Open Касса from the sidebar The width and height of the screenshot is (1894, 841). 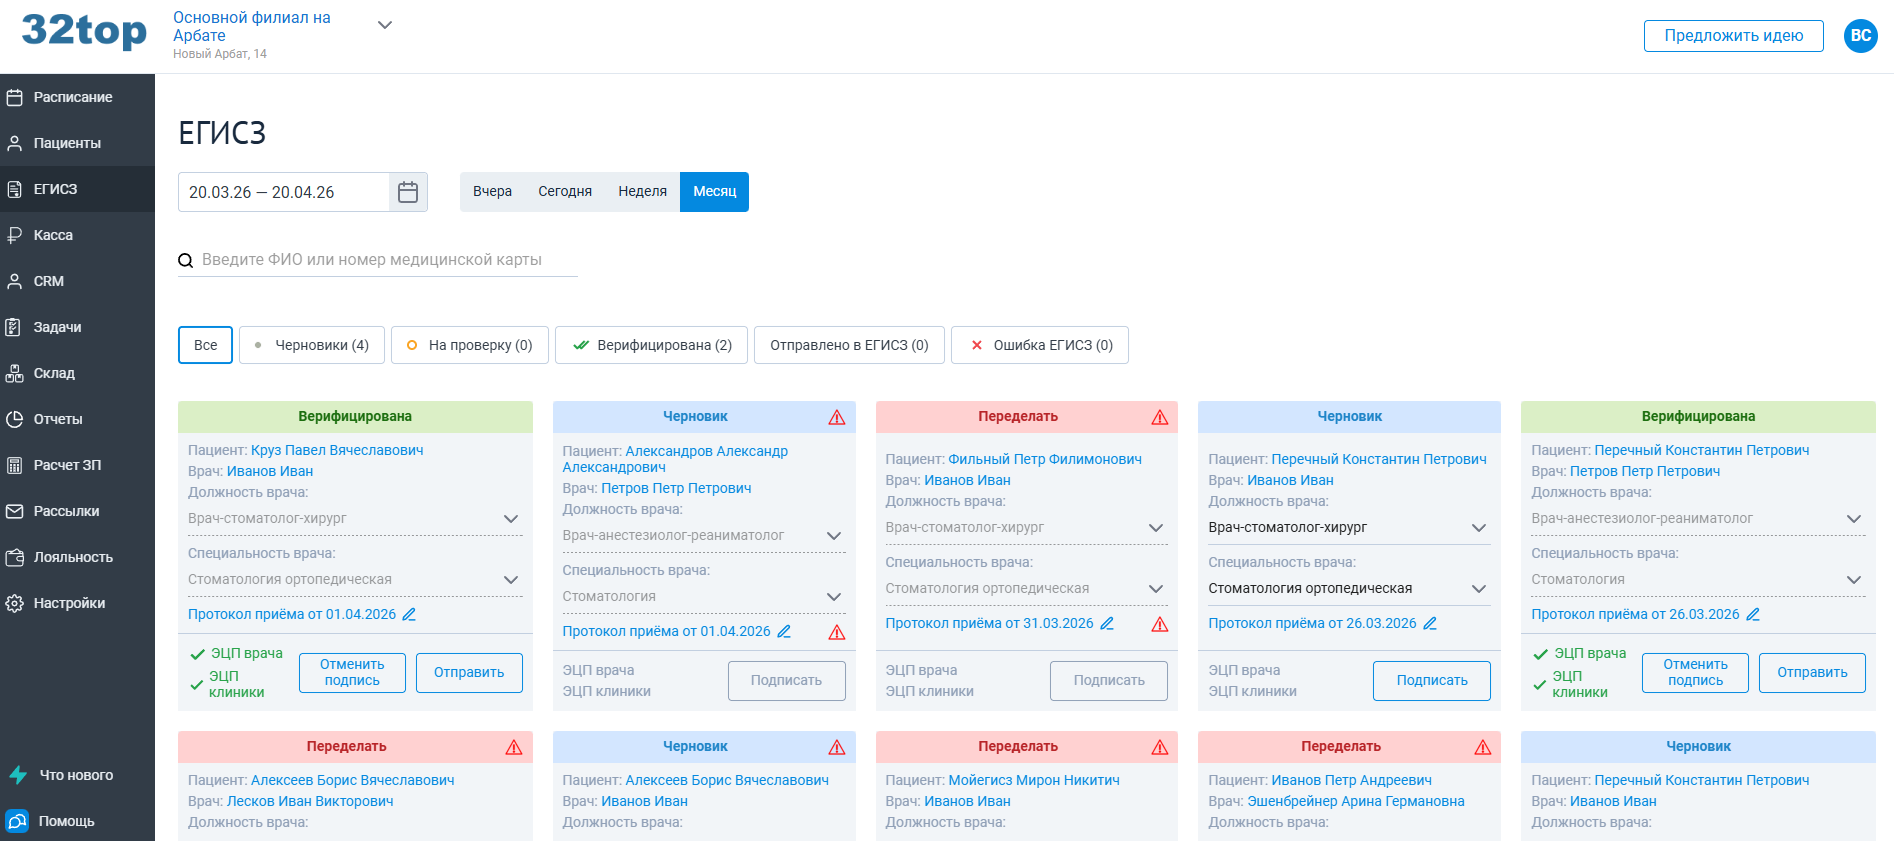[x=53, y=235]
